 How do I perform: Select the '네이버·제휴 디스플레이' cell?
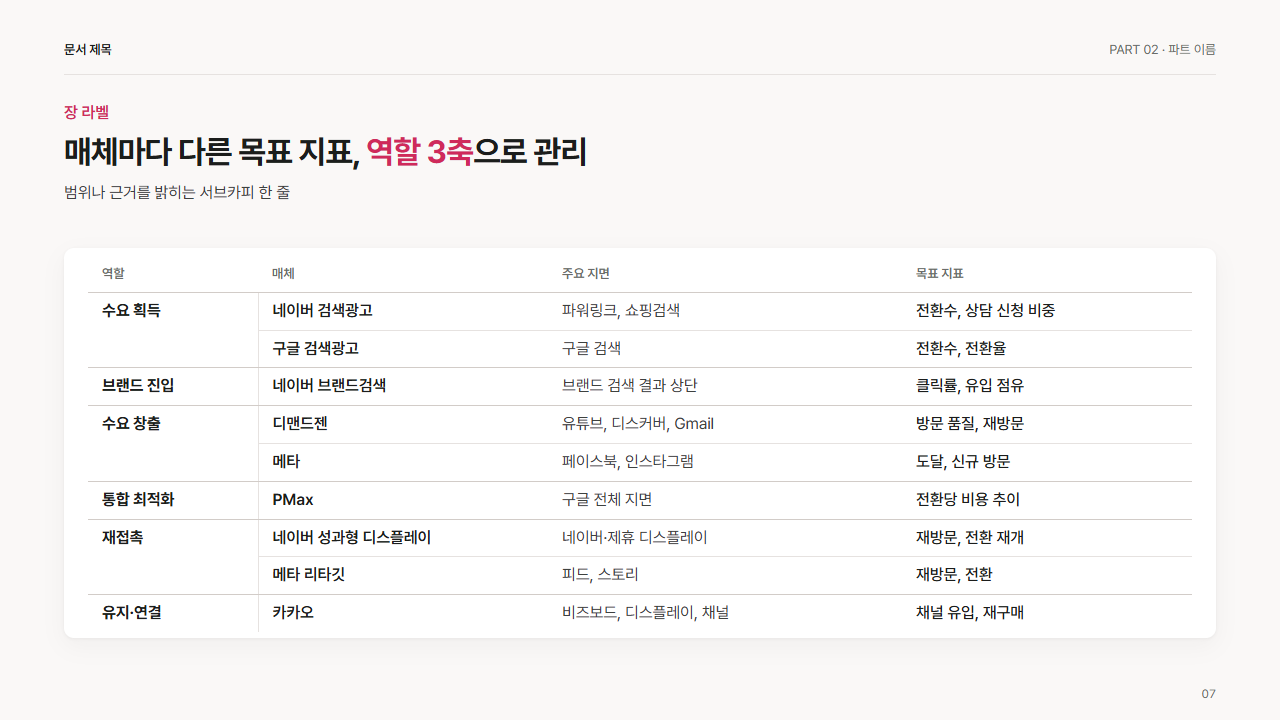point(635,537)
